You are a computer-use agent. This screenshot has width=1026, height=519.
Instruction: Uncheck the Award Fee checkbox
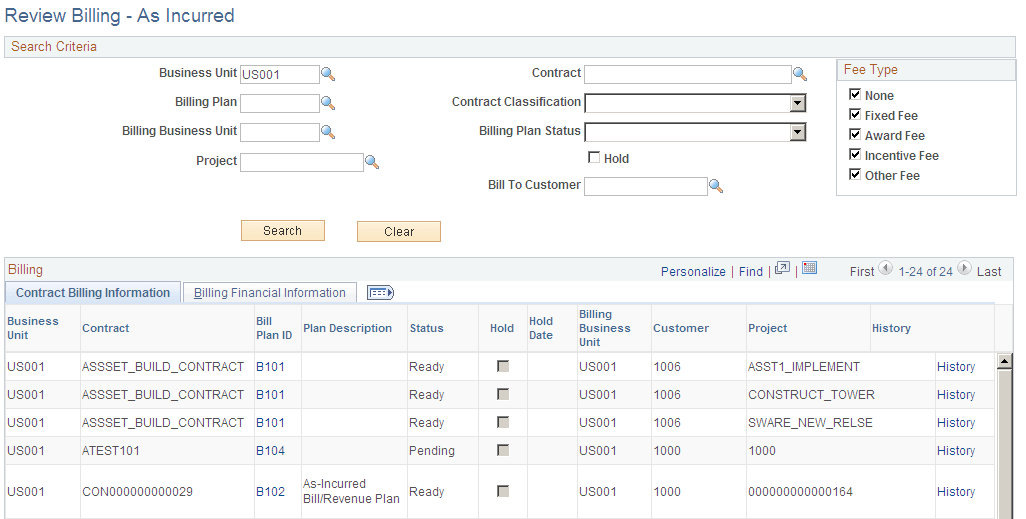coord(855,134)
